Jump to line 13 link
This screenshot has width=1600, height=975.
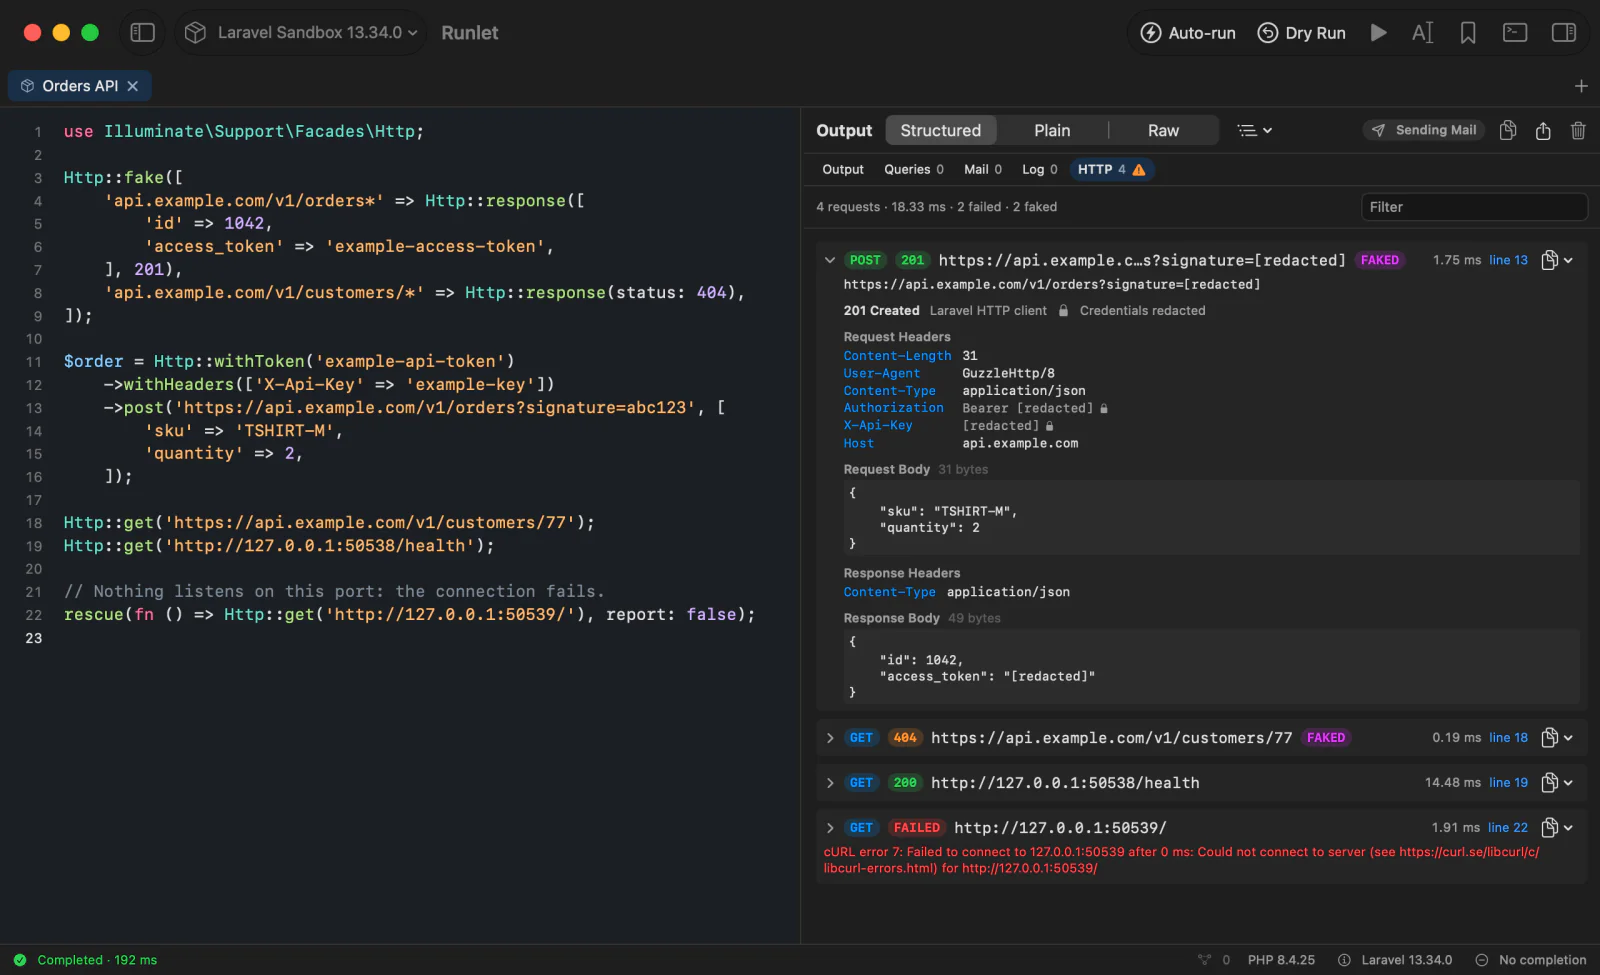point(1508,260)
